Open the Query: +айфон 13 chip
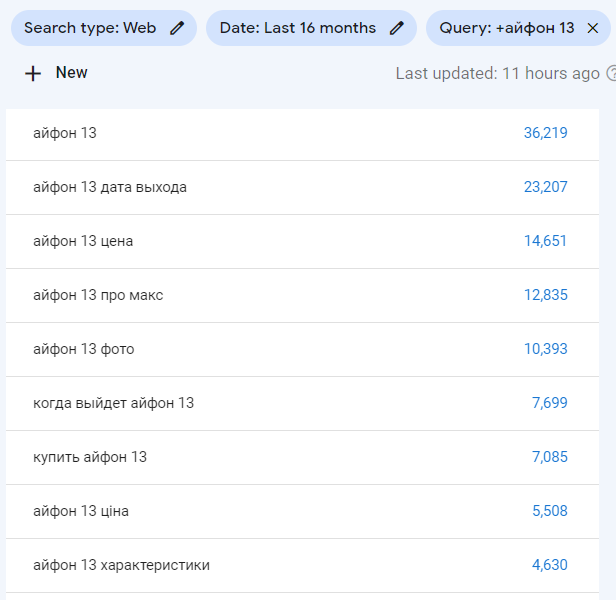Image resolution: width=616 pixels, height=600 pixels. (x=518, y=28)
